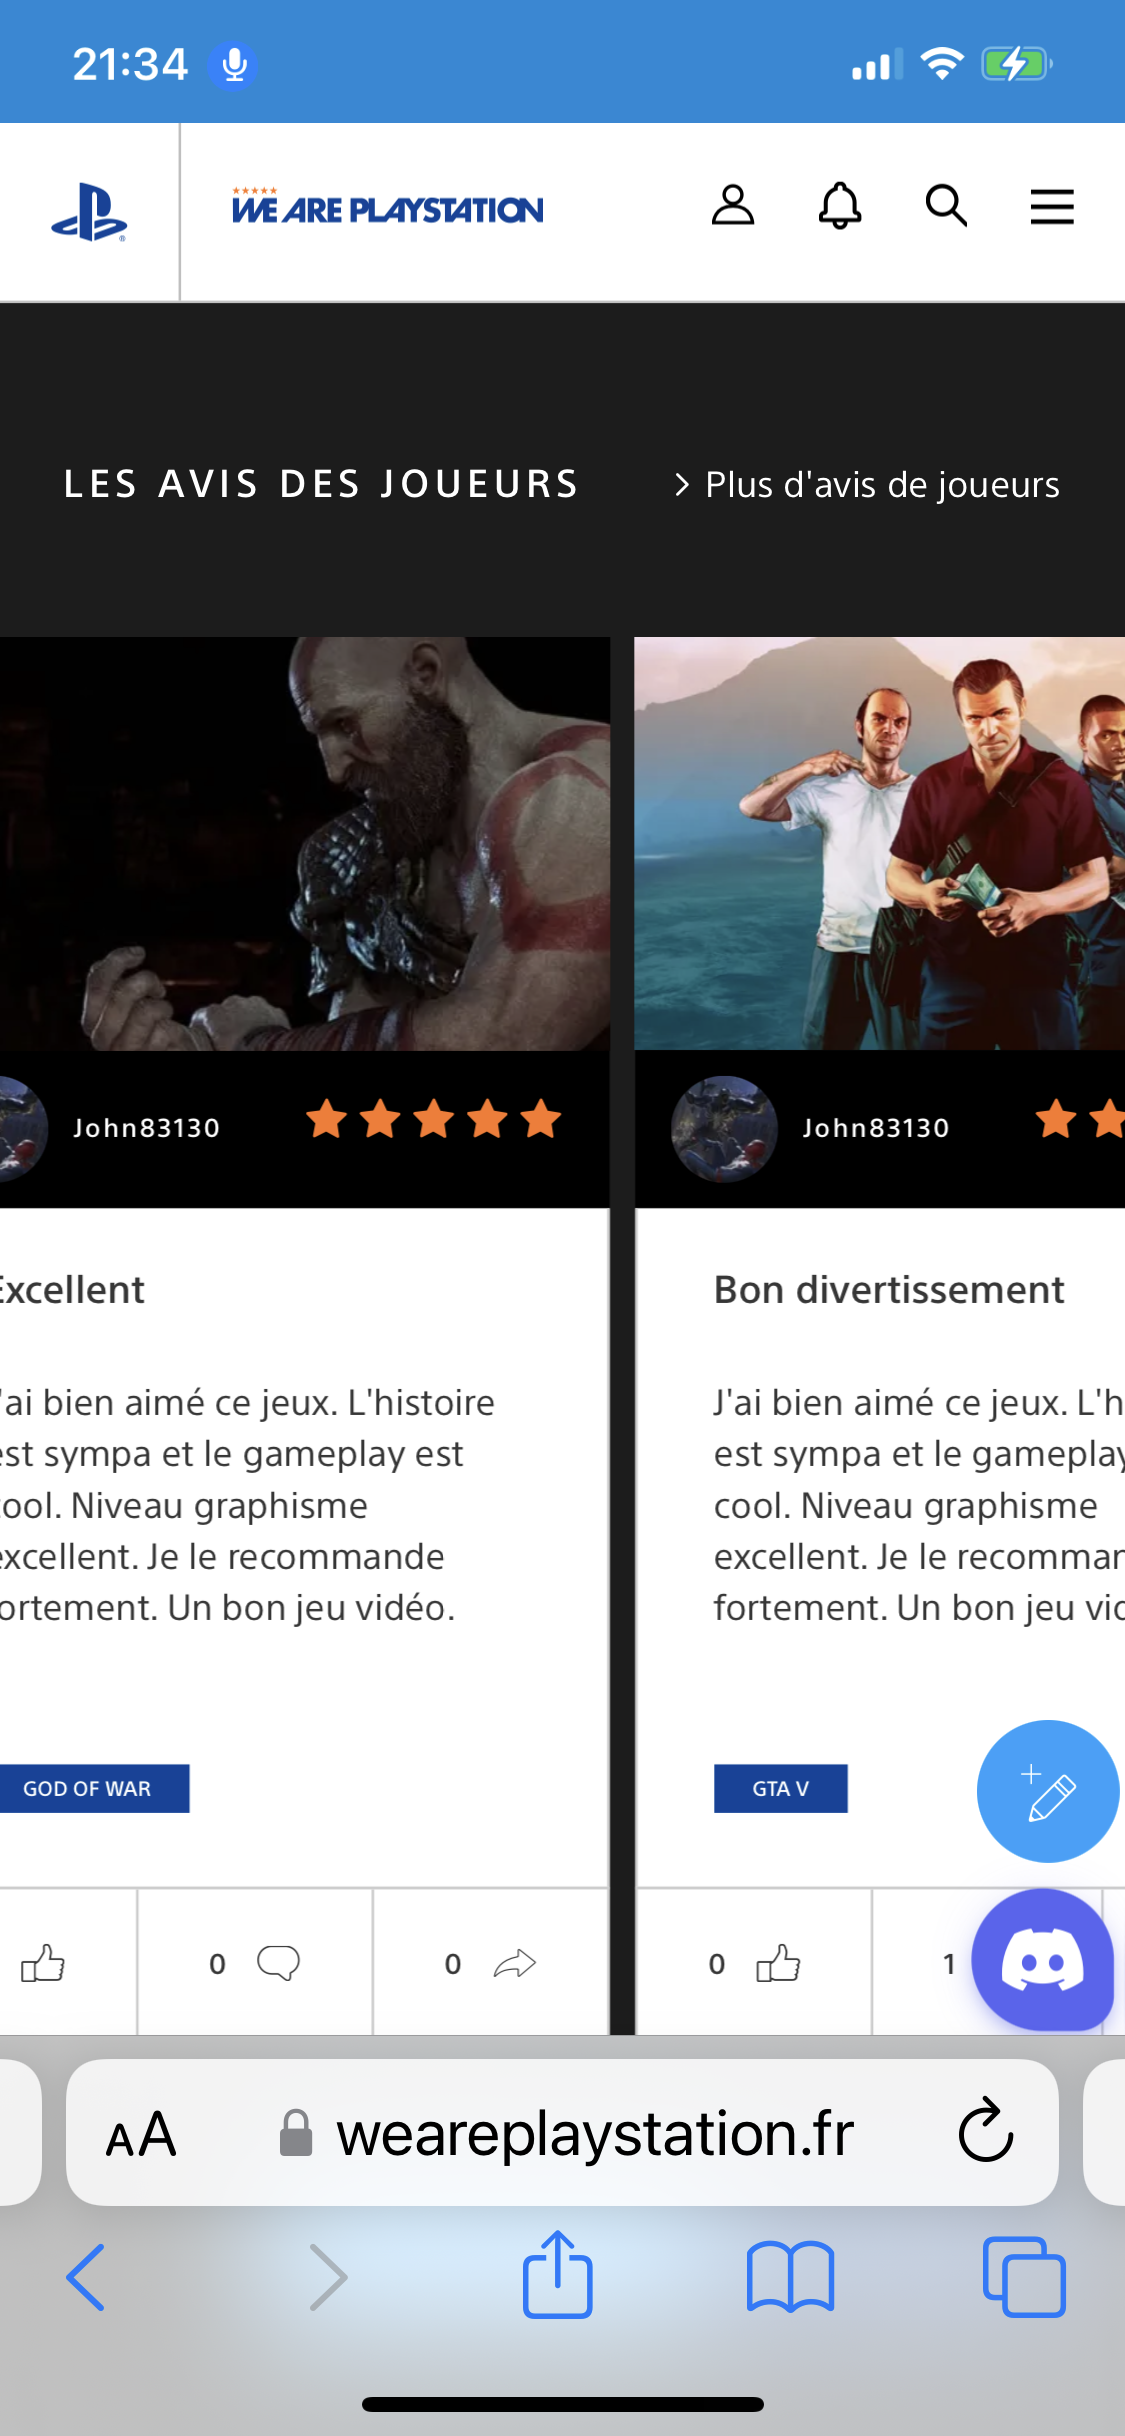This screenshot has height=2436, width=1125.
Task: Like the God of War review
Action: pyautogui.click(x=43, y=1963)
